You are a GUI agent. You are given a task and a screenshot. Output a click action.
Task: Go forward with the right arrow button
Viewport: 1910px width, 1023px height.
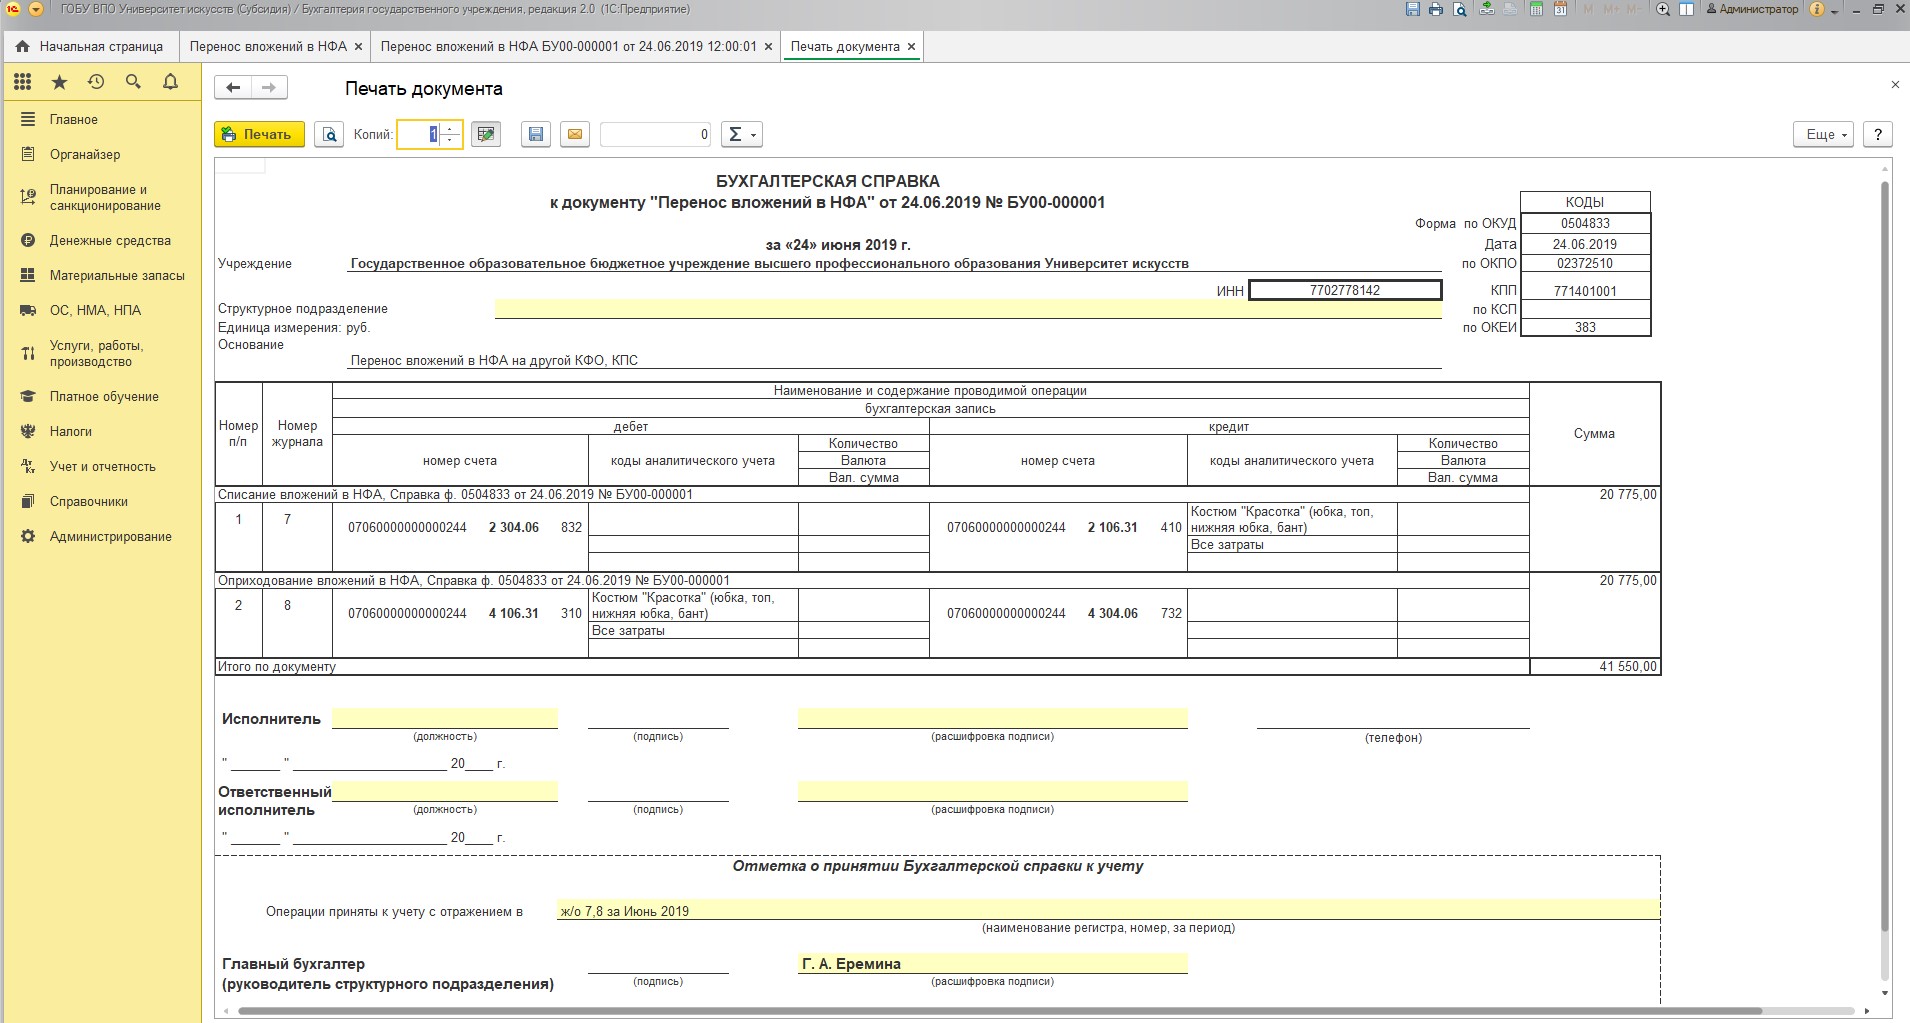(x=269, y=88)
